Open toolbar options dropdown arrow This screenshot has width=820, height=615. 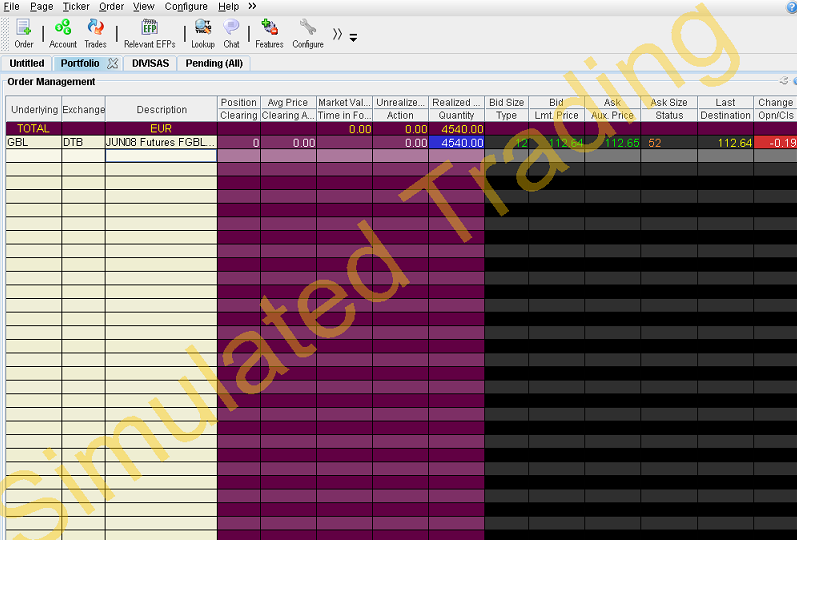(x=354, y=38)
